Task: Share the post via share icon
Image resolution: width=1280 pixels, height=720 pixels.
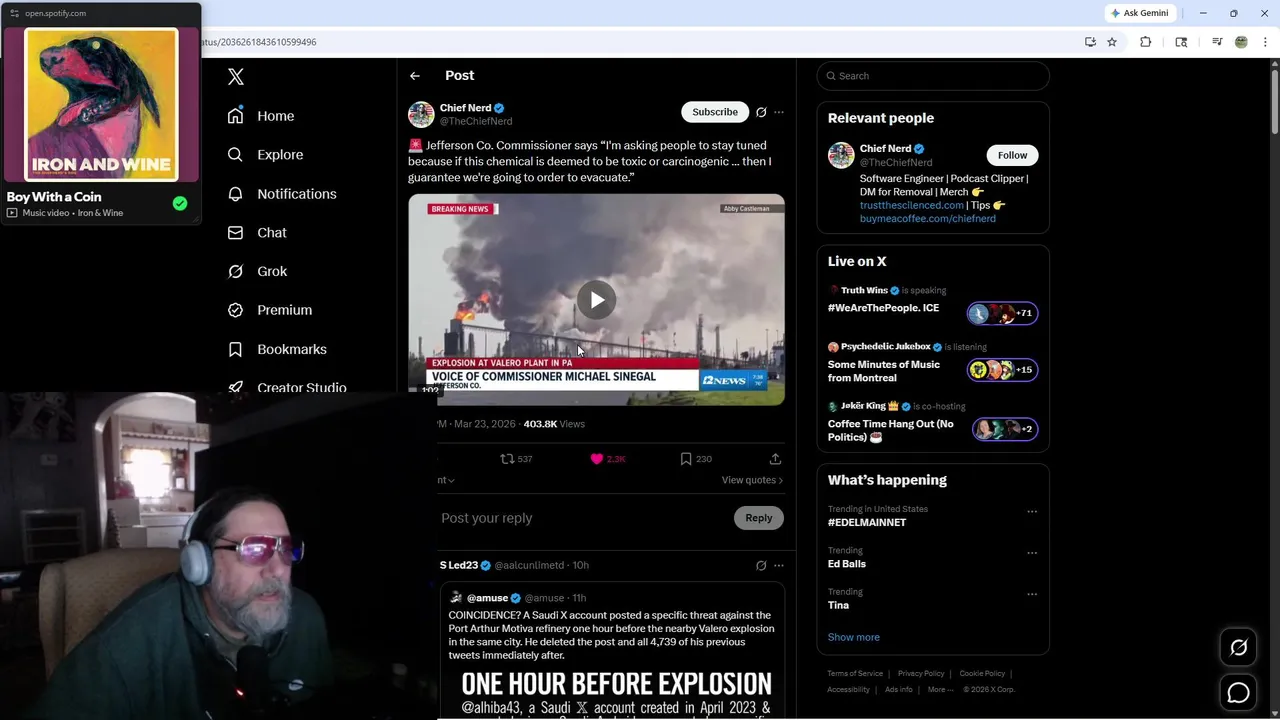Action: (775, 459)
